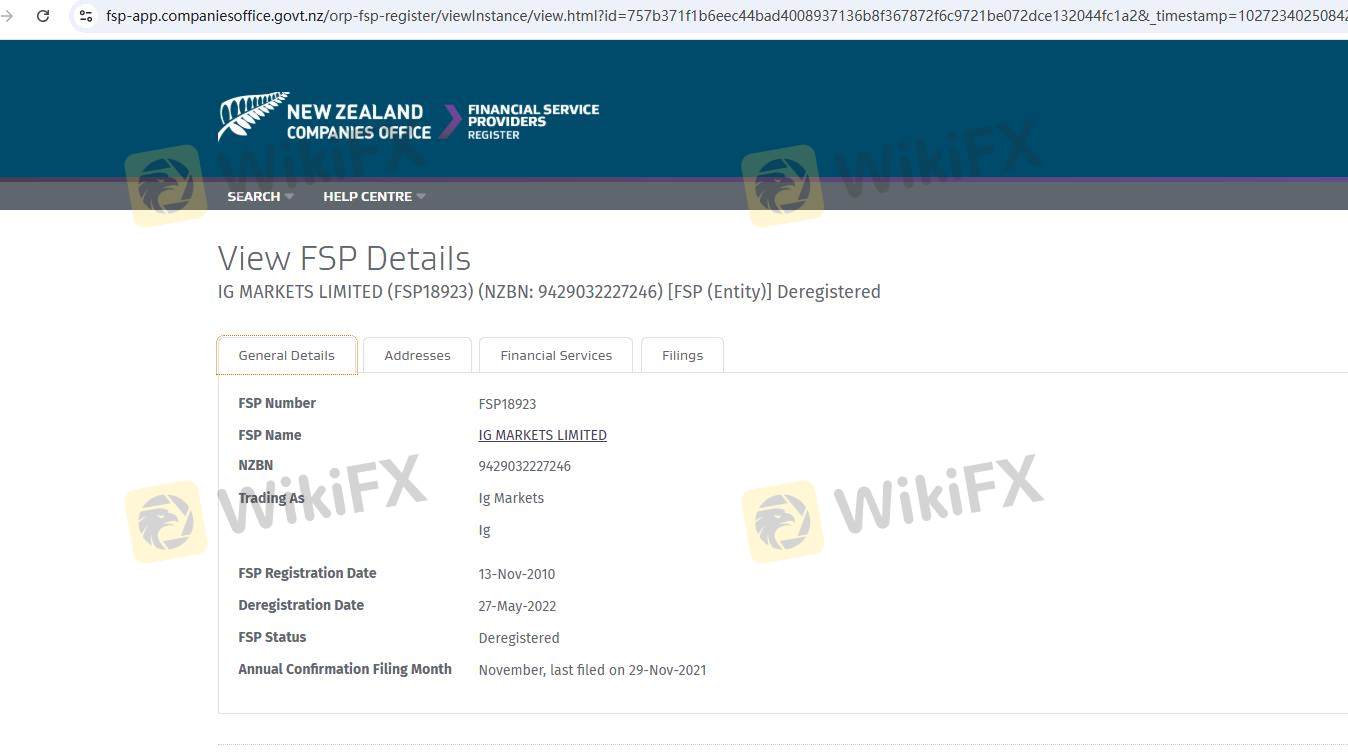Select the General Details tab
This screenshot has width=1348, height=752.
coord(286,355)
